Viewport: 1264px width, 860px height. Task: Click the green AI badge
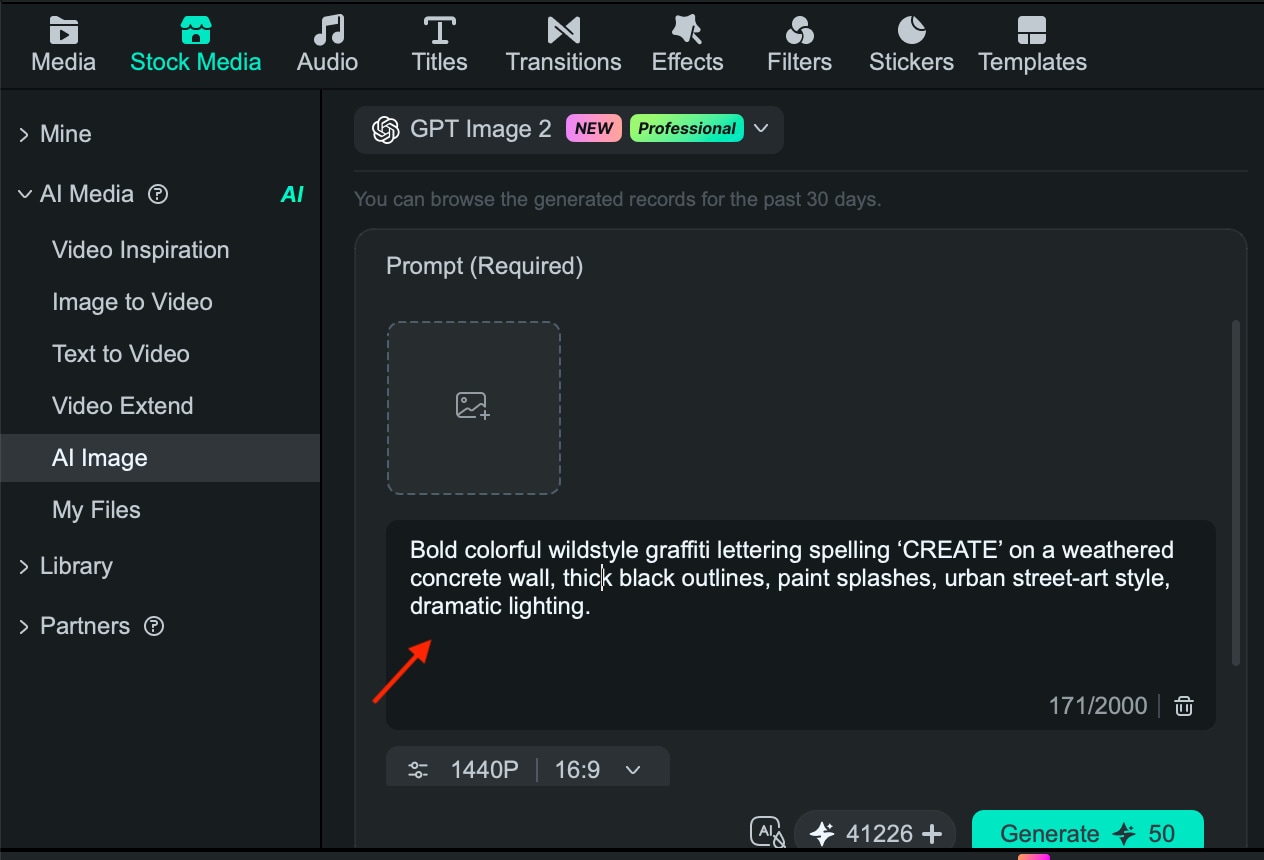click(x=292, y=194)
